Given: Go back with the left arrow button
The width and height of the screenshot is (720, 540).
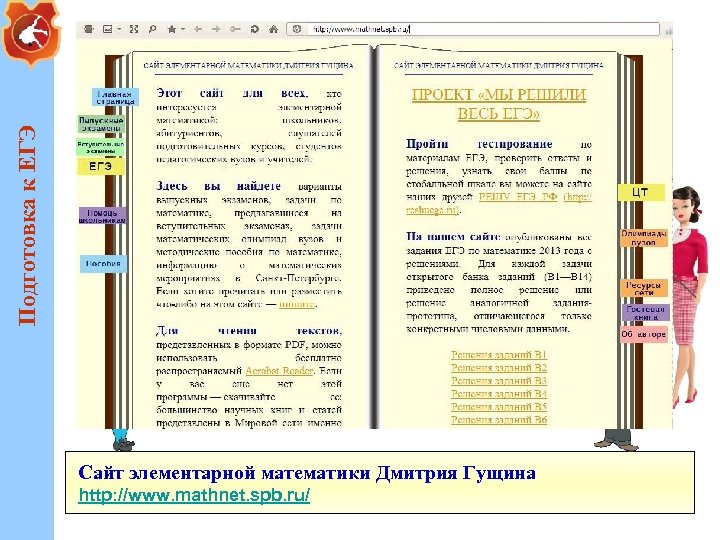Looking at the screenshot, I should 198,29.
